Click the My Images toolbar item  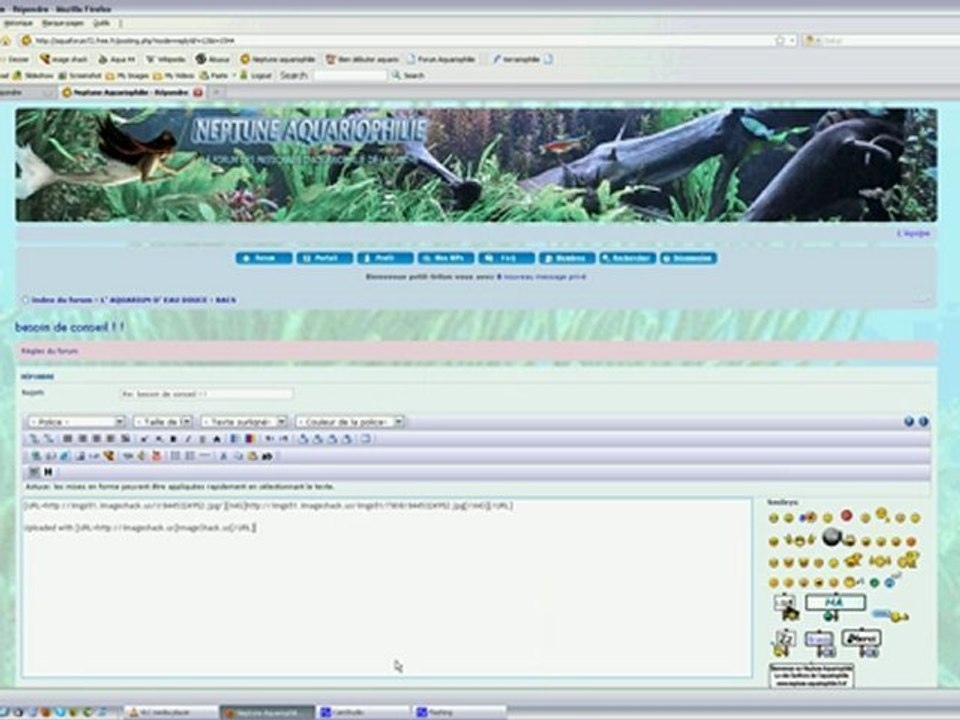coord(128,75)
